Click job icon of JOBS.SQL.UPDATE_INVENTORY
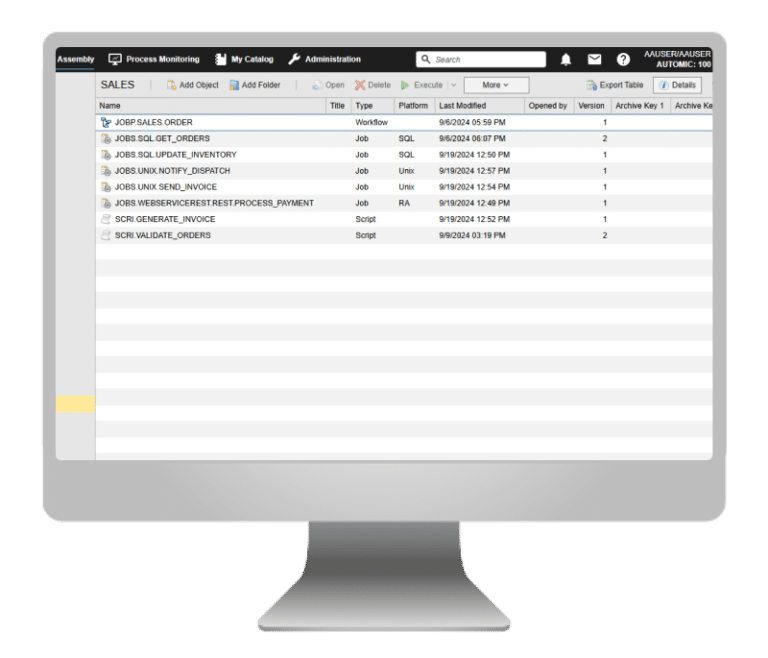Viewport: 768px width, 658px height. tap(106, 155)
